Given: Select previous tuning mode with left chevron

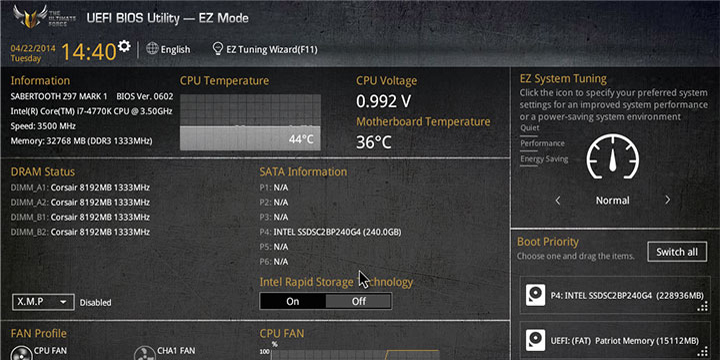Looking at the screenshot, I should [558, 200].
